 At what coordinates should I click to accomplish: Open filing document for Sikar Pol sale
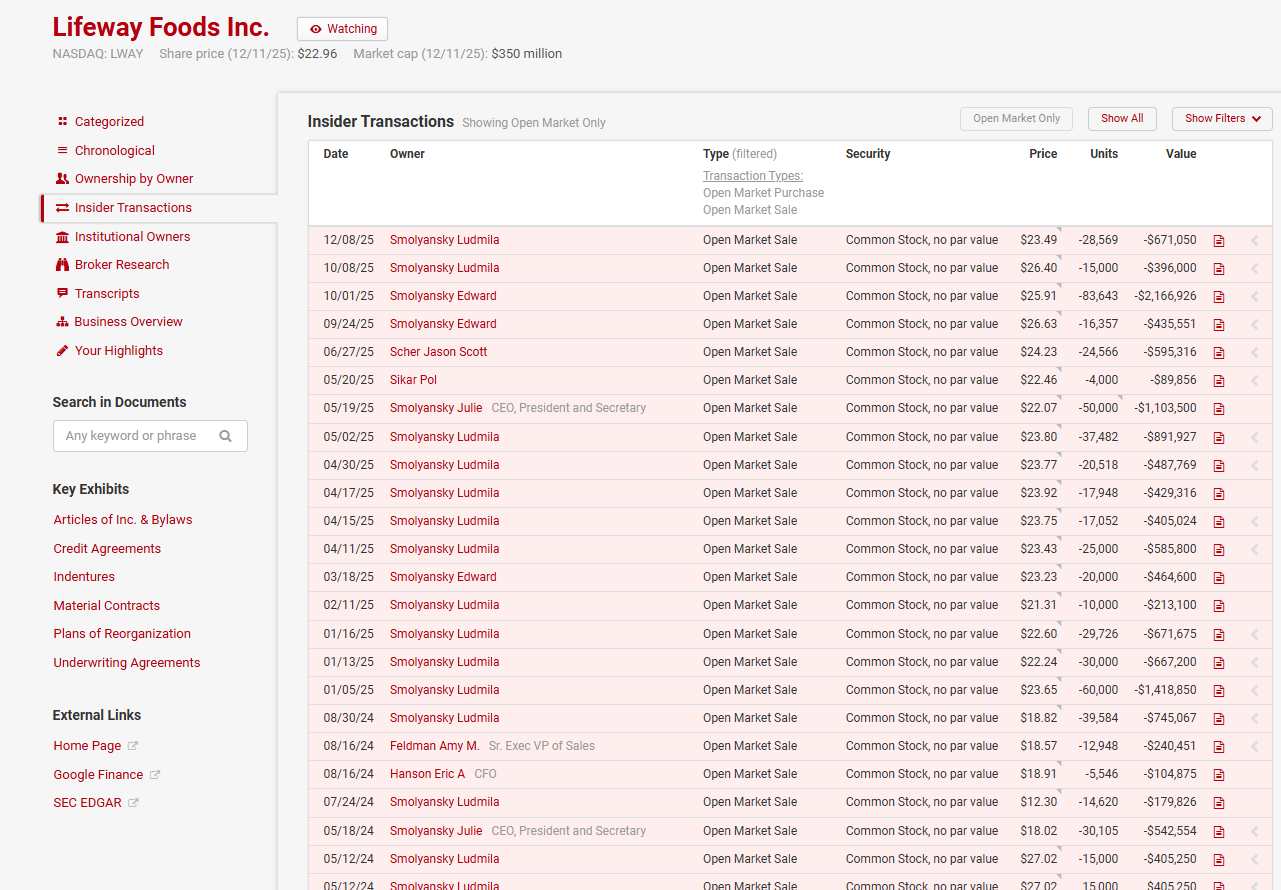1219,380
